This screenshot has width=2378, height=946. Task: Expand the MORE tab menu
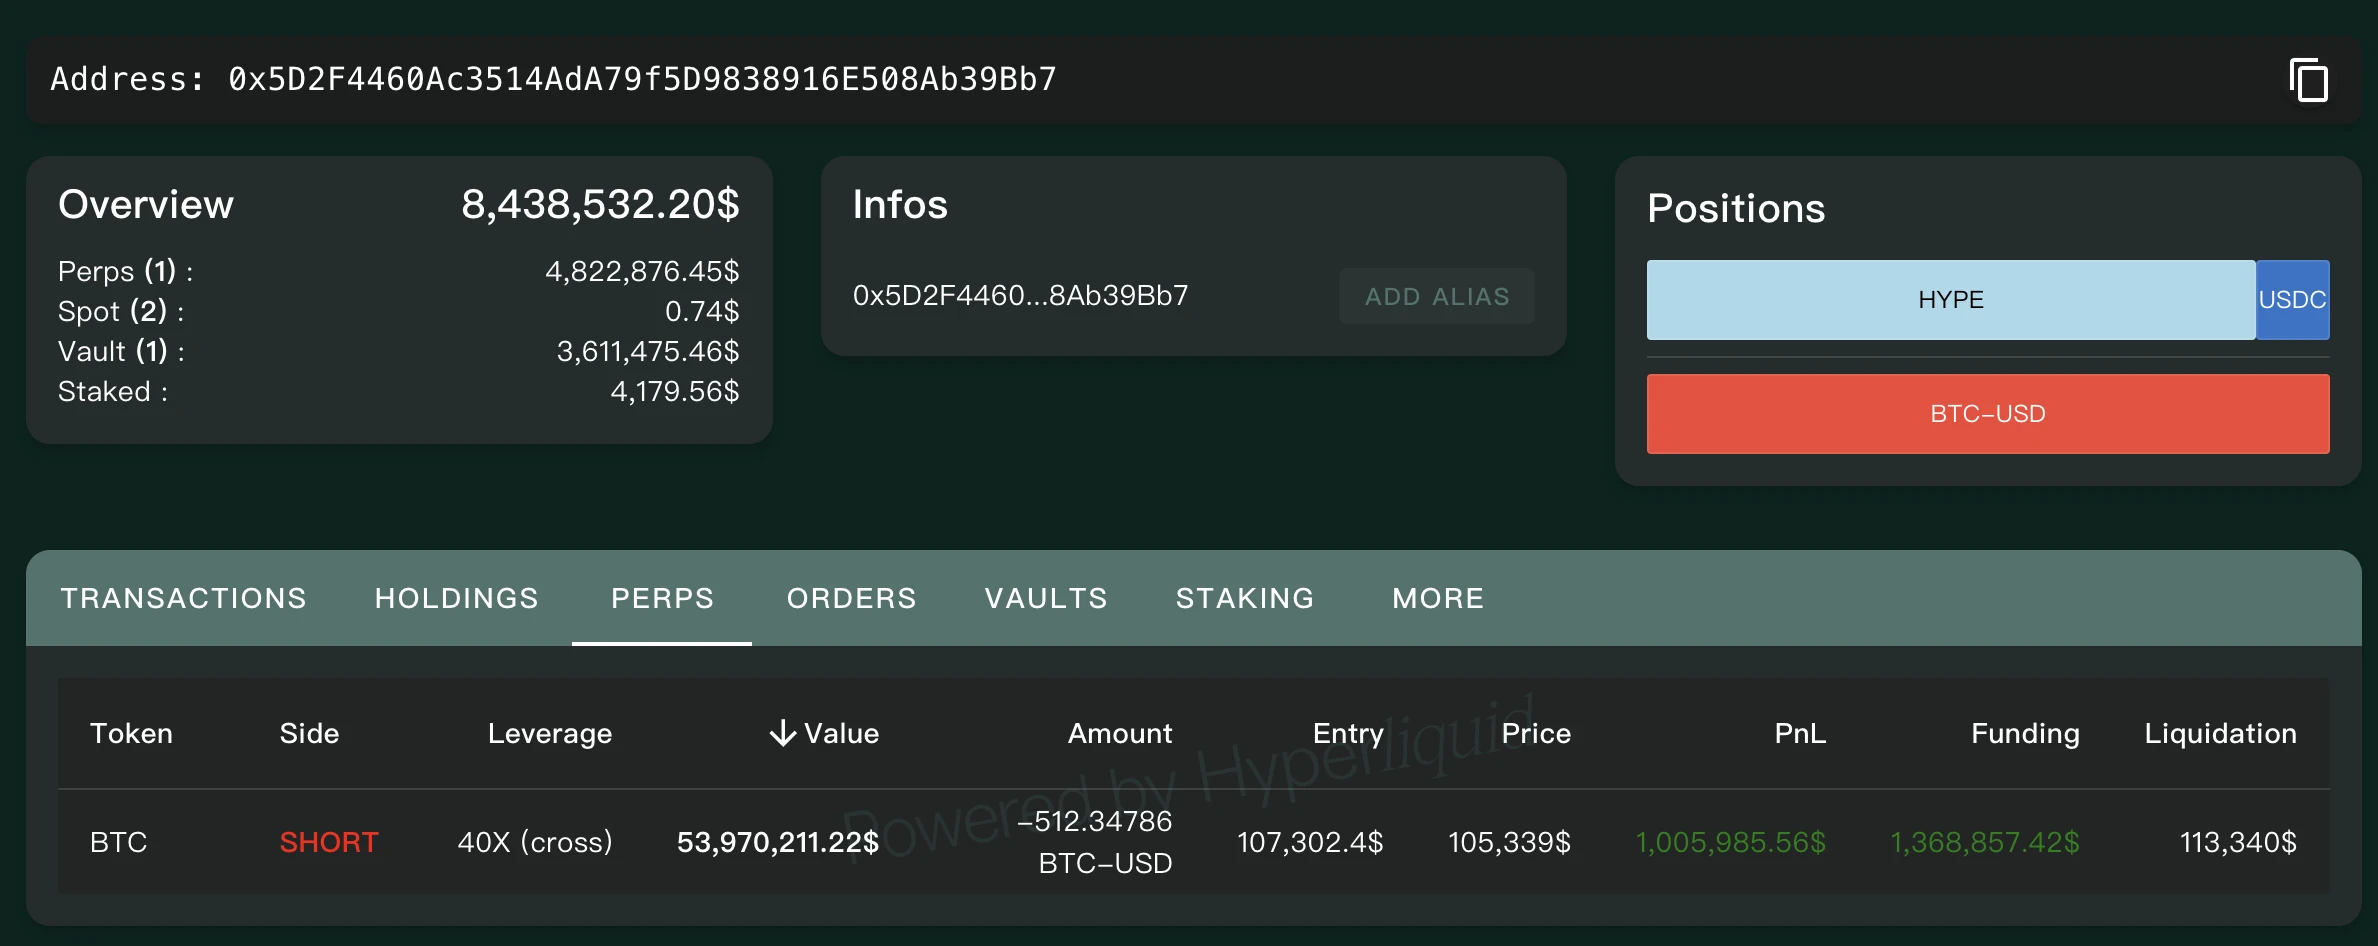1438,598
